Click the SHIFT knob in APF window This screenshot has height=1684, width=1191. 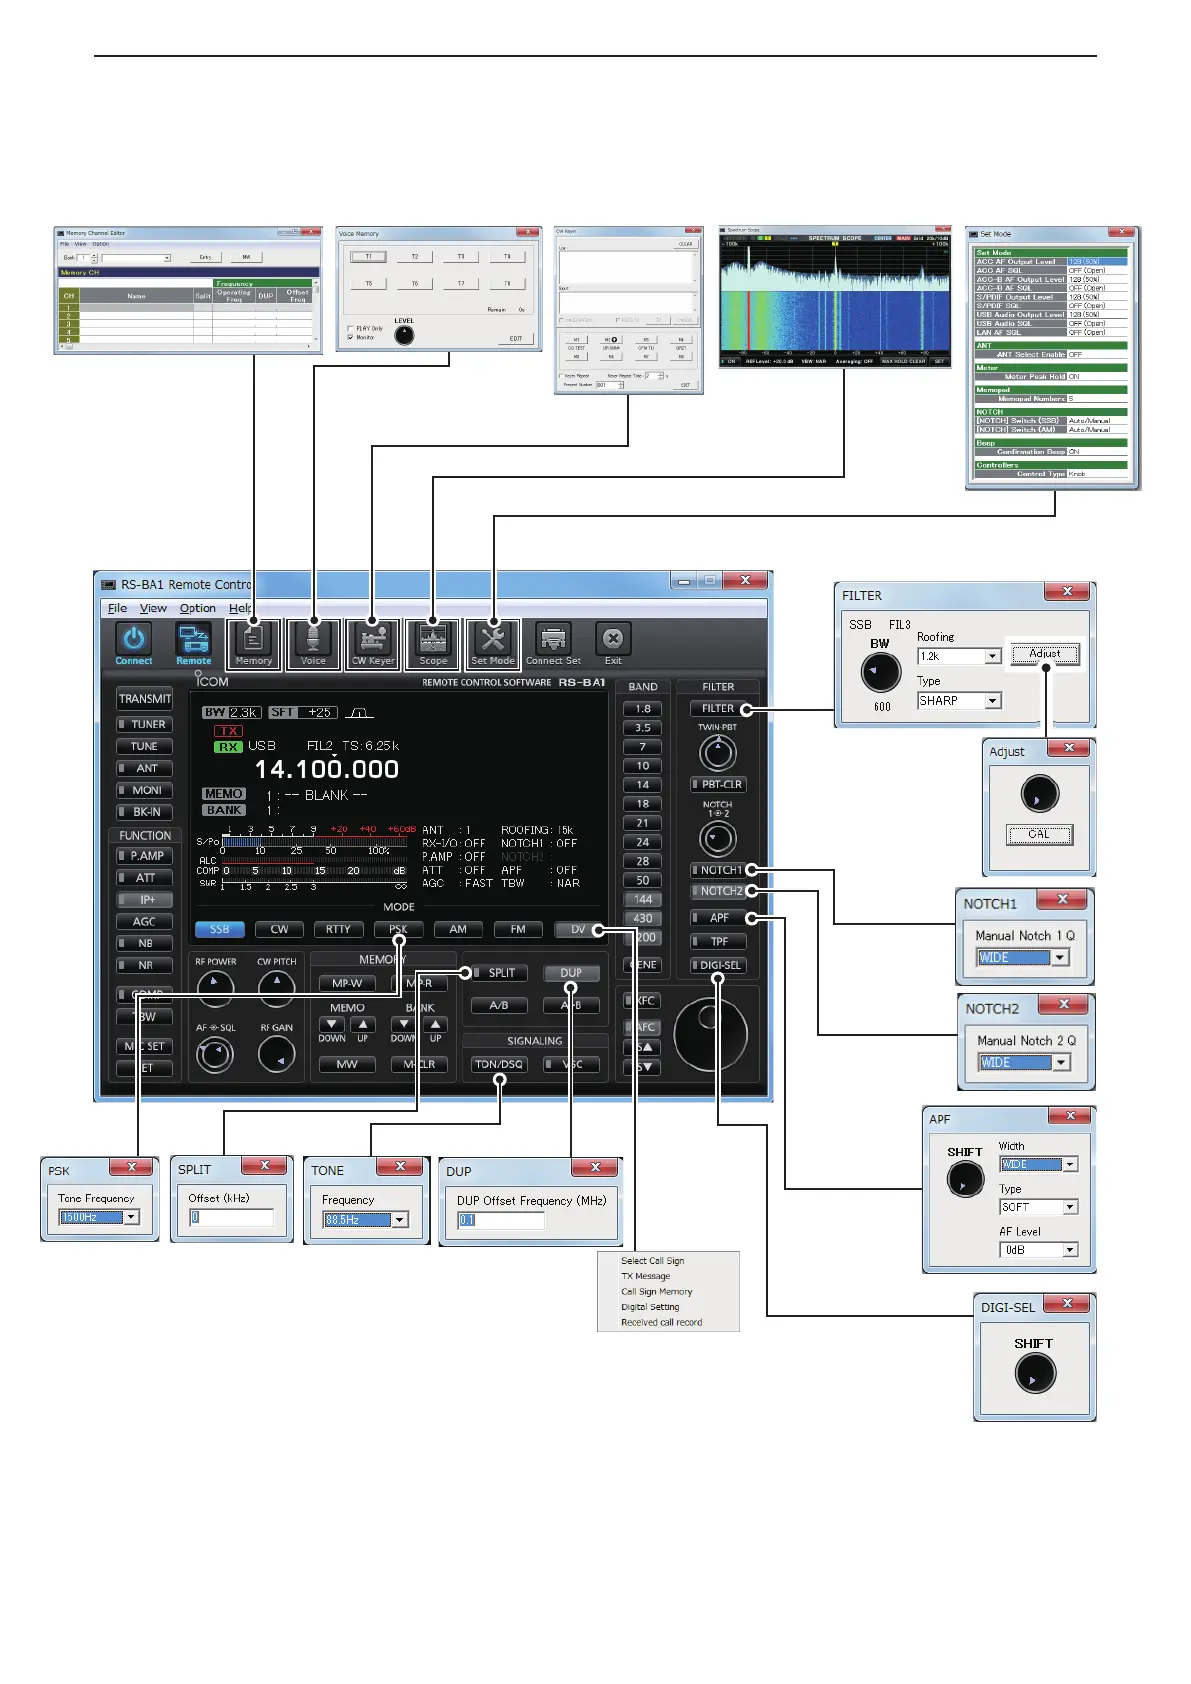click(x=965, y=1179)
